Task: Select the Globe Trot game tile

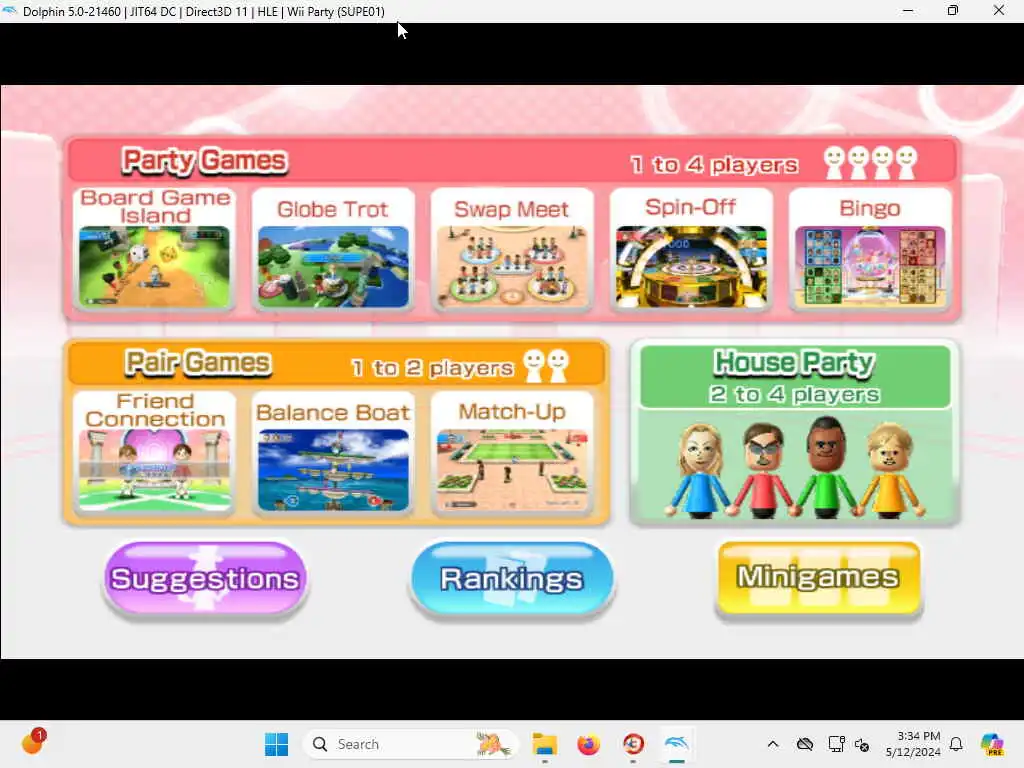Action: (x=333, y=248)
